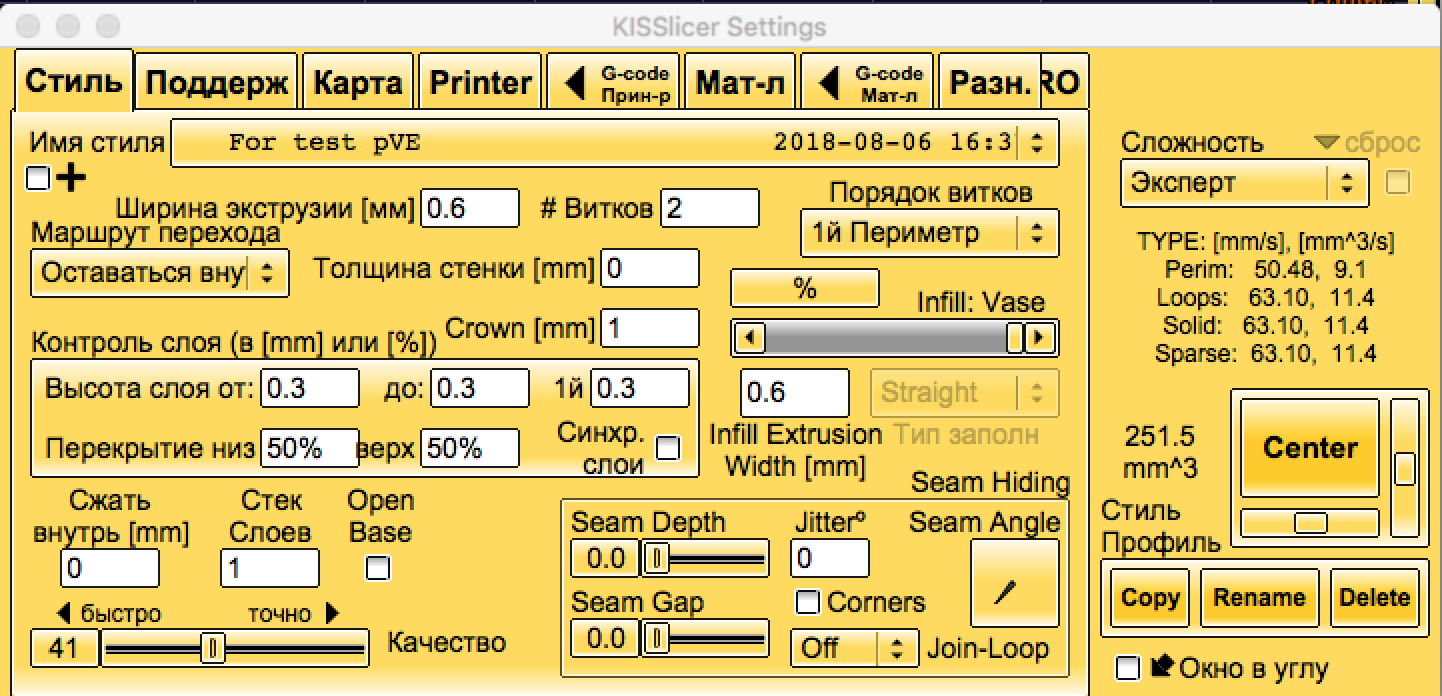The height and width of the screenshot is (696, 1442).
Task: Open the Порядок витков dropdown
Action: click(928, 234)
